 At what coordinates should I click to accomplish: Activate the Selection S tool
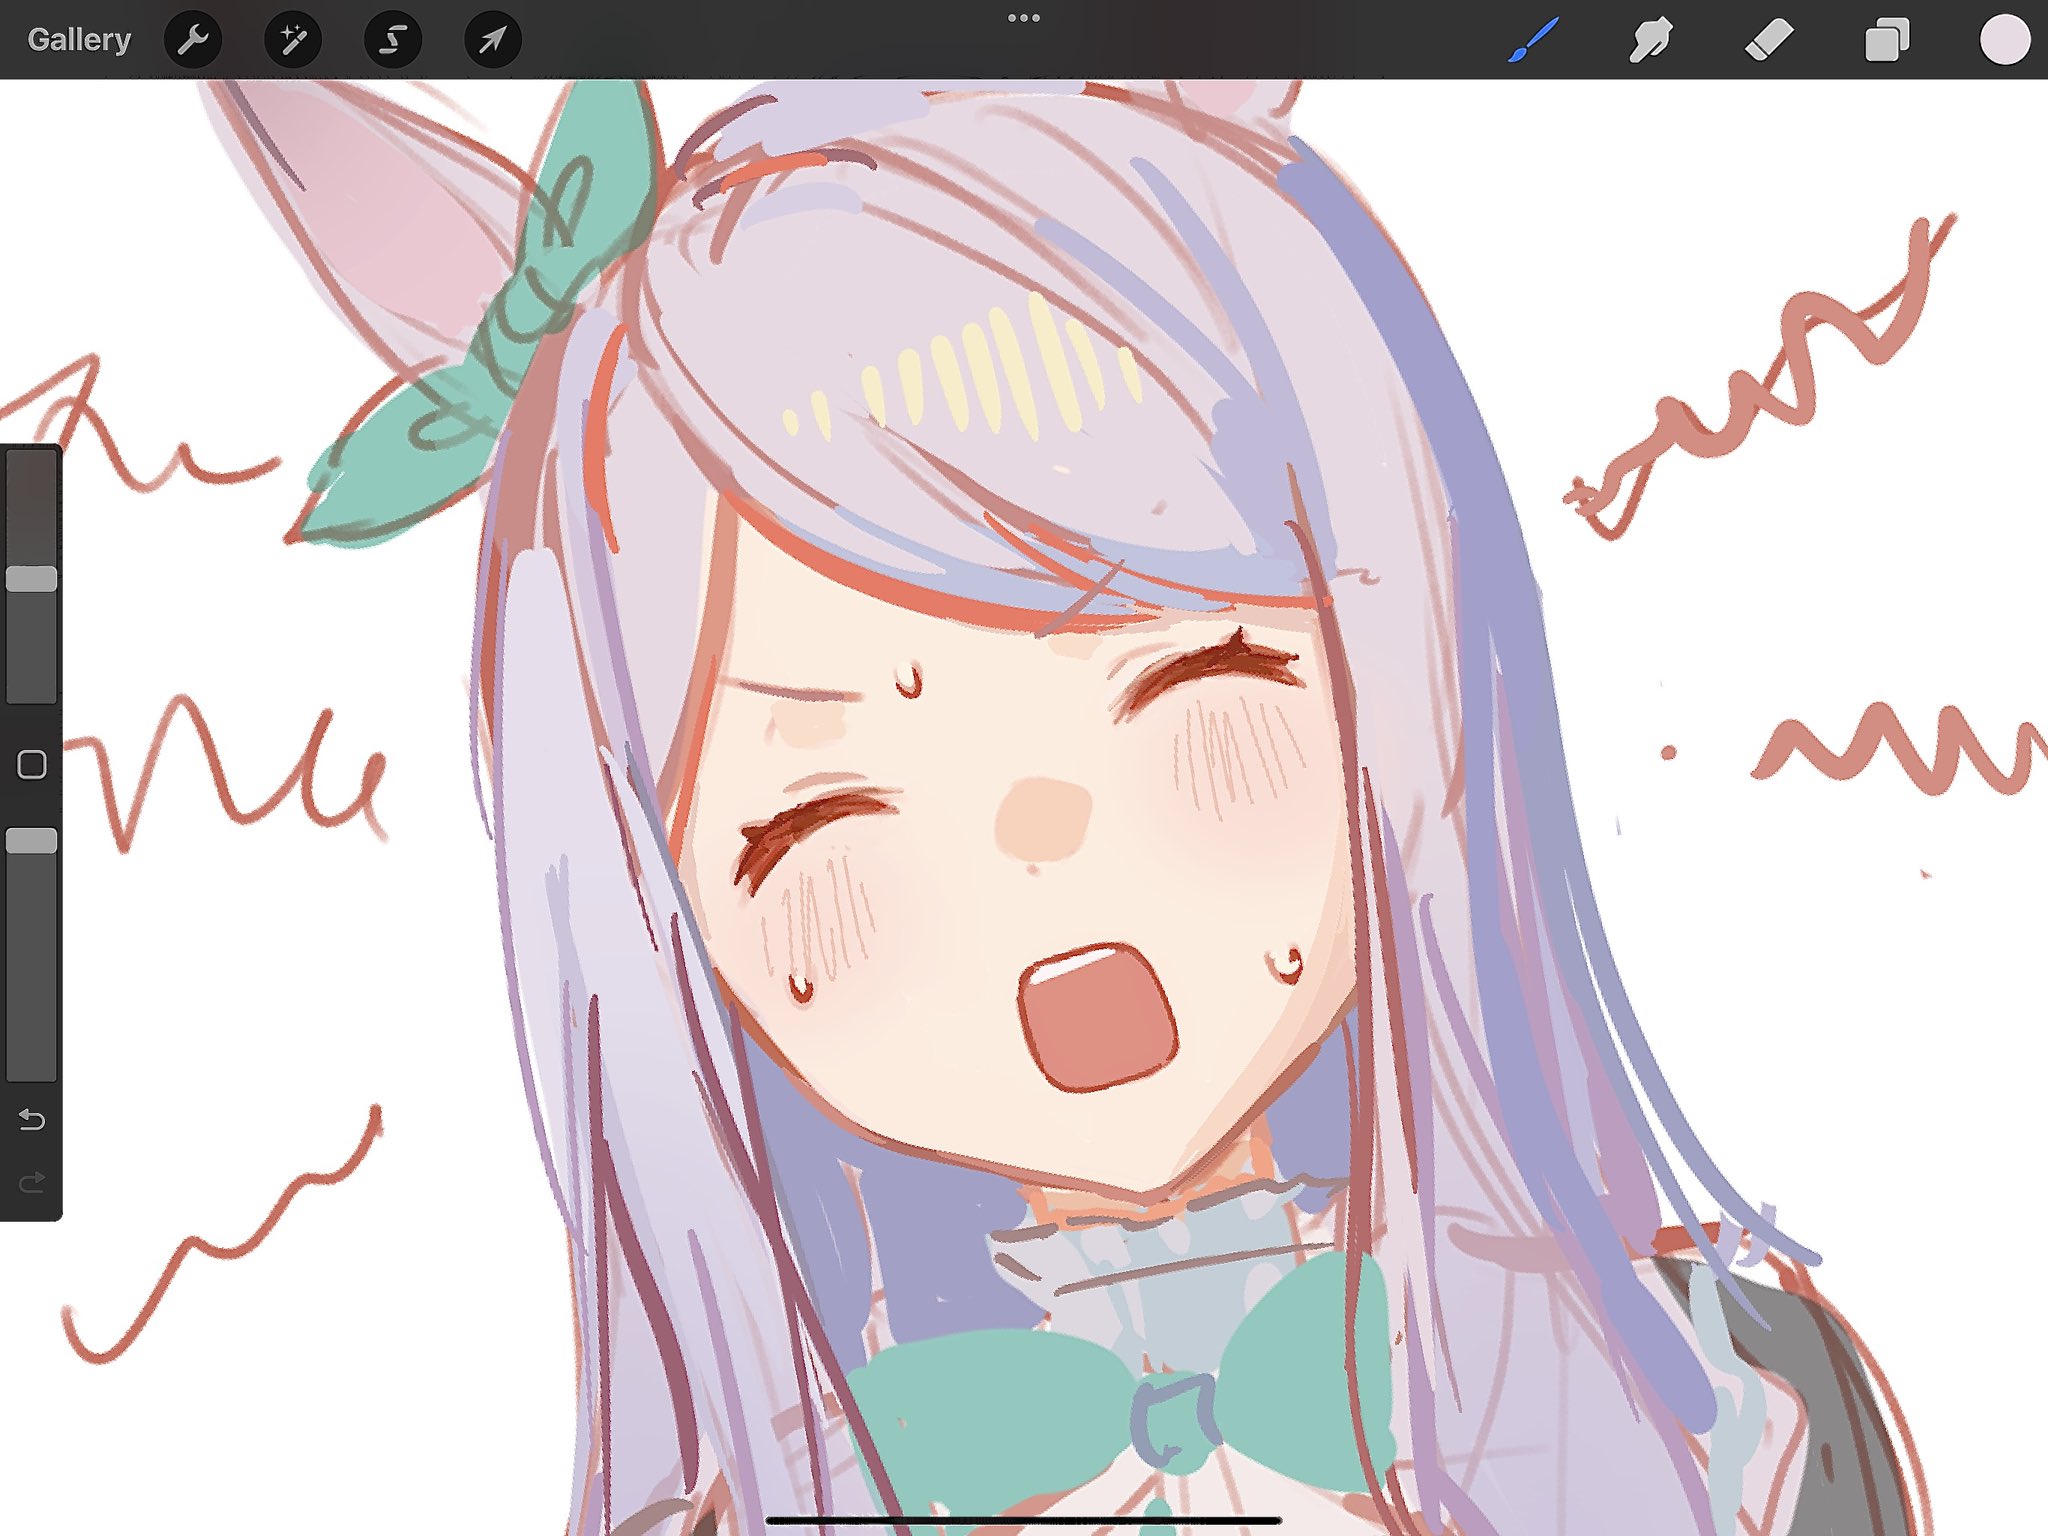(x=393, y=40)
